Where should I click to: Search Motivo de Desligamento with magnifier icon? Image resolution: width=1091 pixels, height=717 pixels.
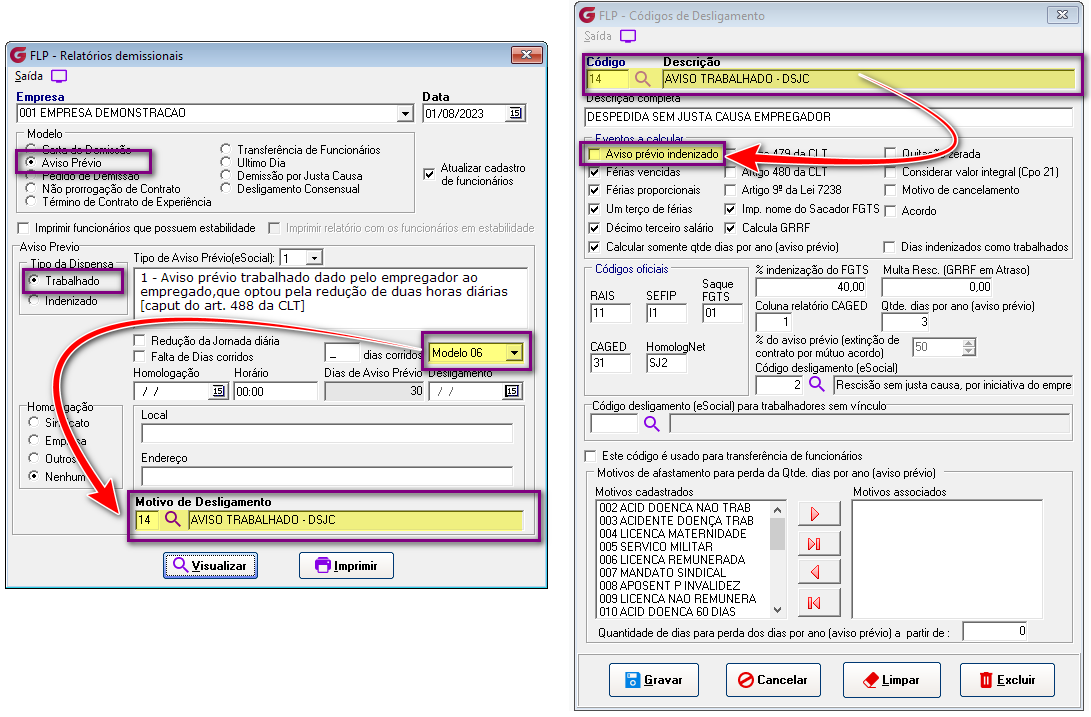tap(173, 519)
